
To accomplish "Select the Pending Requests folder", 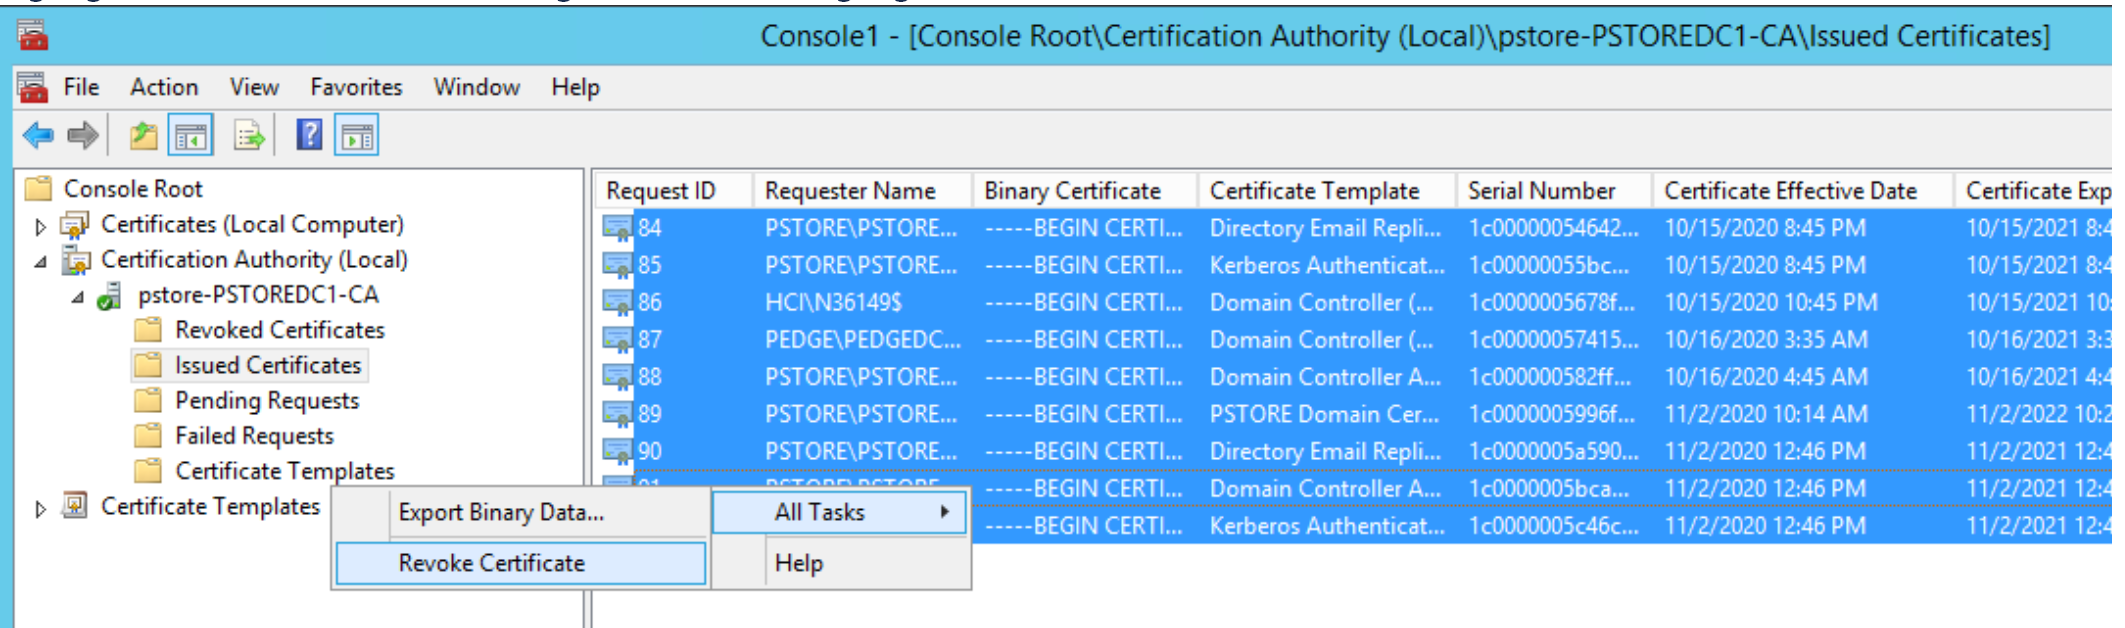I will 266,401.
